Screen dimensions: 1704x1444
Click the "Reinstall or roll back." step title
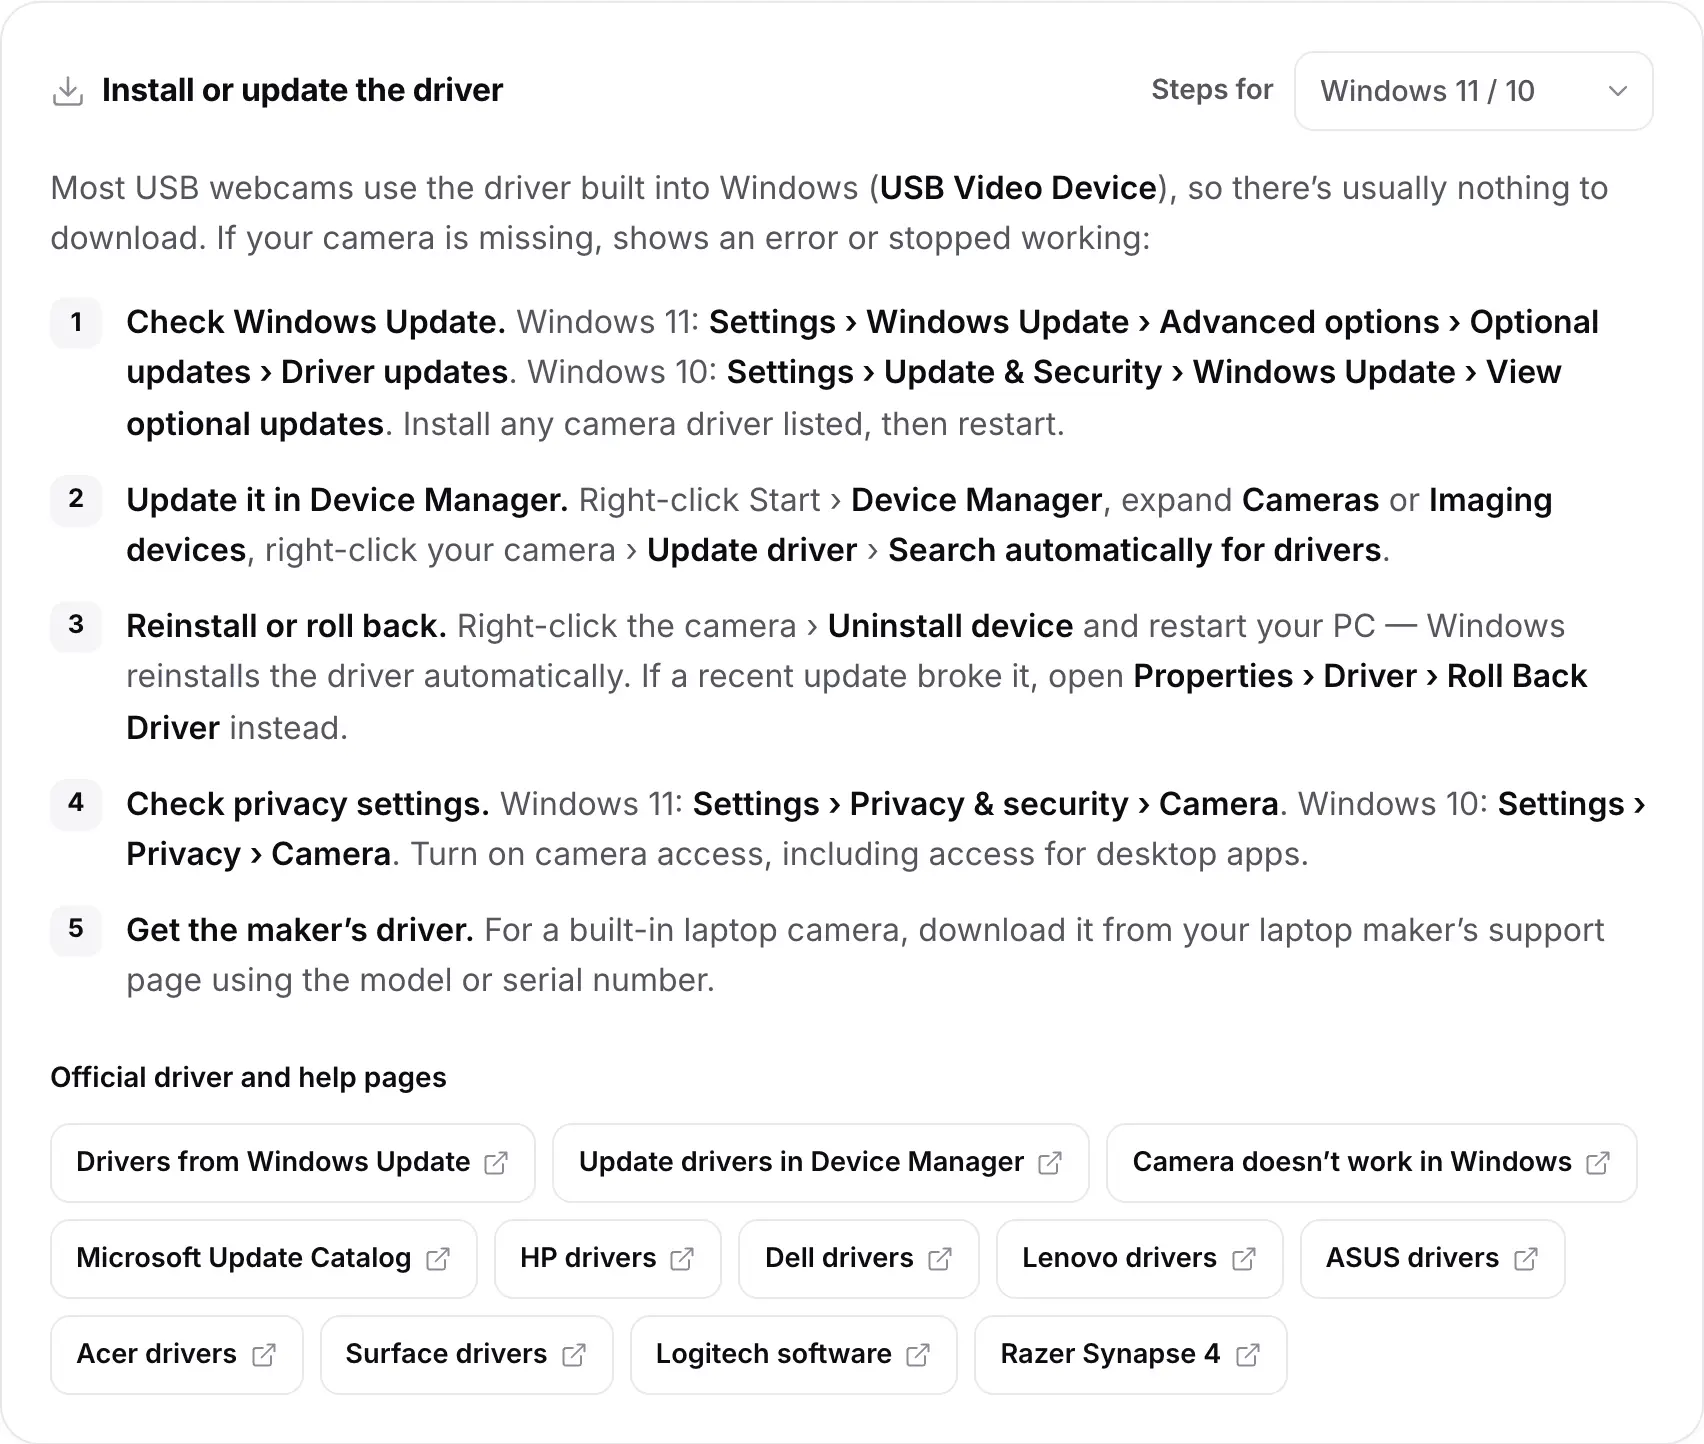(286, 626)
